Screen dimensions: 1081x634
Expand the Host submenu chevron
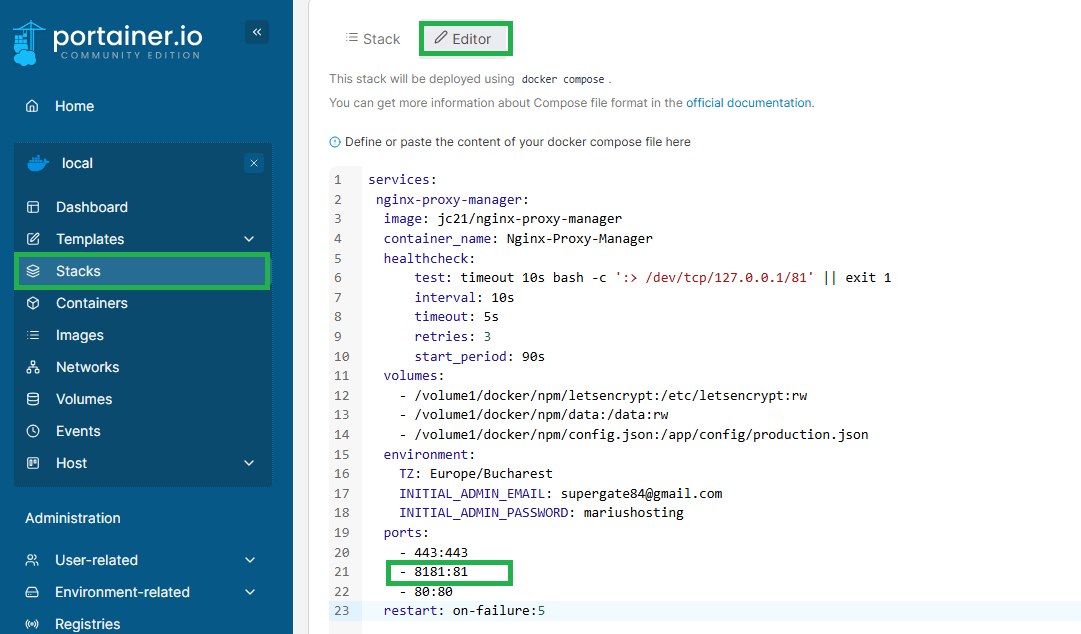(x=249, y=463)
